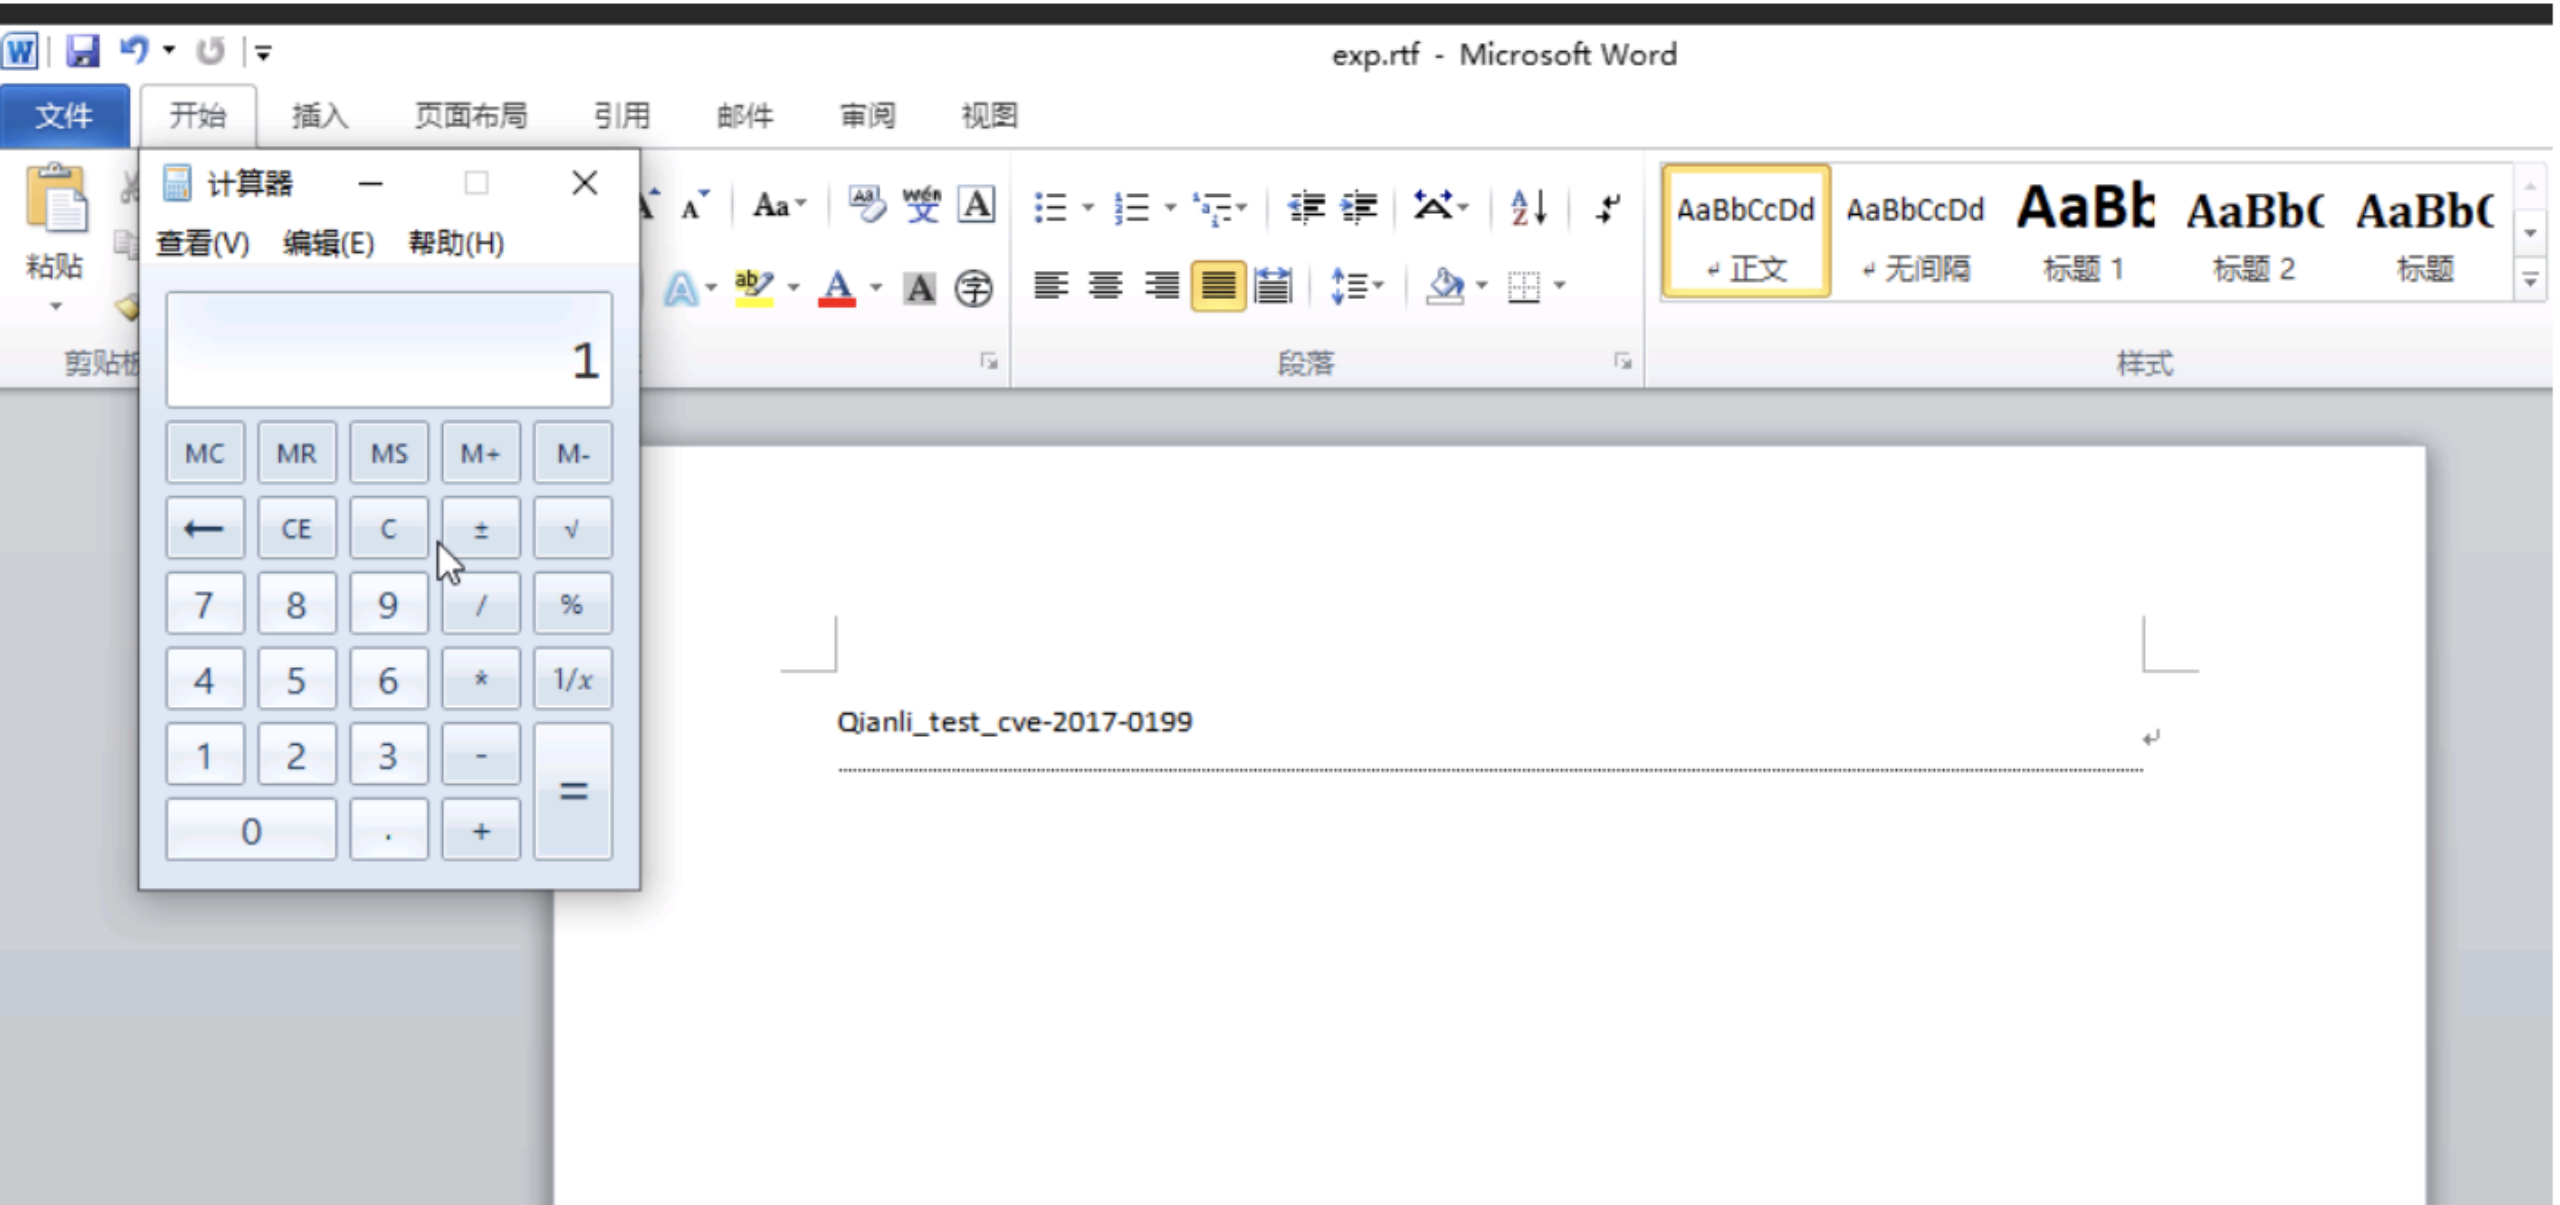
Task: Apply the 无间隔 No Spacing style
Action: [x=1916, y=232]
